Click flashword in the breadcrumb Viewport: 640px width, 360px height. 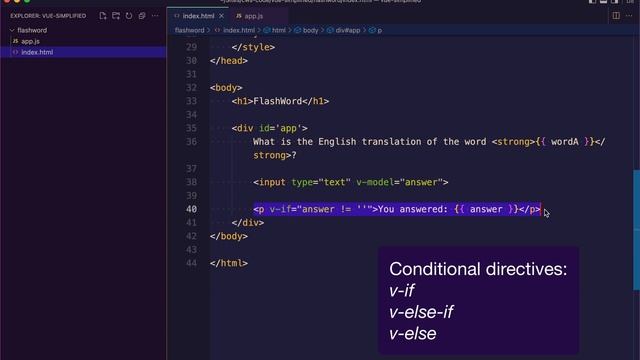pyautogui.click(x=189, y=30)
